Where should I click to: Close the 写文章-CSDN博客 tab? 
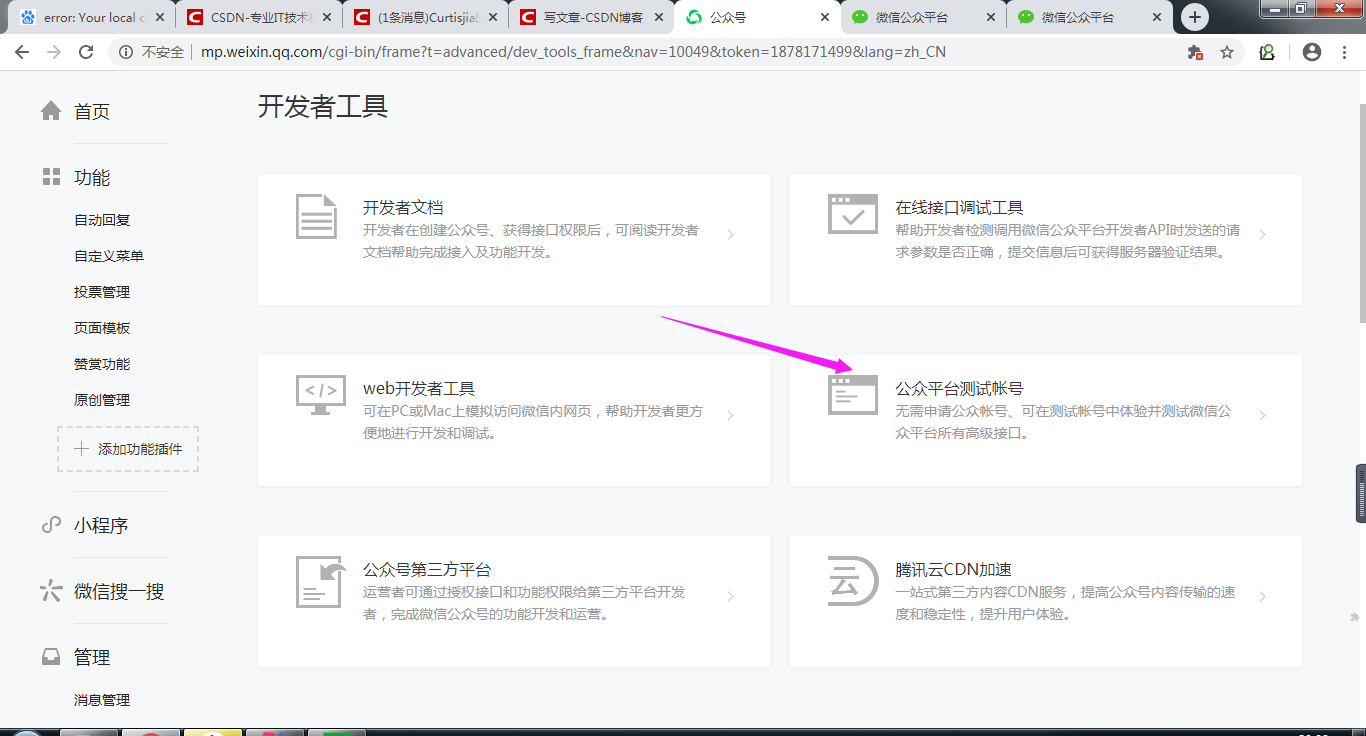tap(658, 17)
